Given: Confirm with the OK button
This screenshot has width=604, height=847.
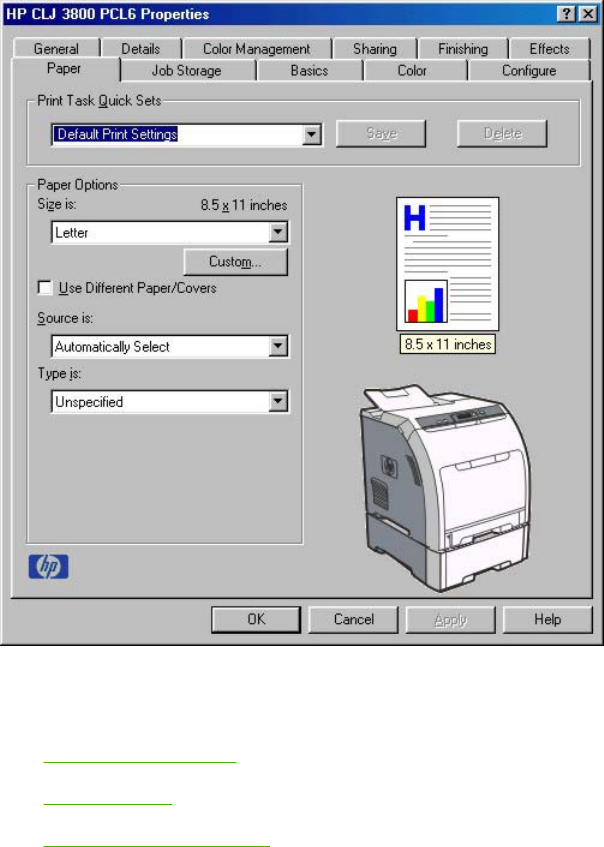Looking at the screenshot, I should pos(256,619).
